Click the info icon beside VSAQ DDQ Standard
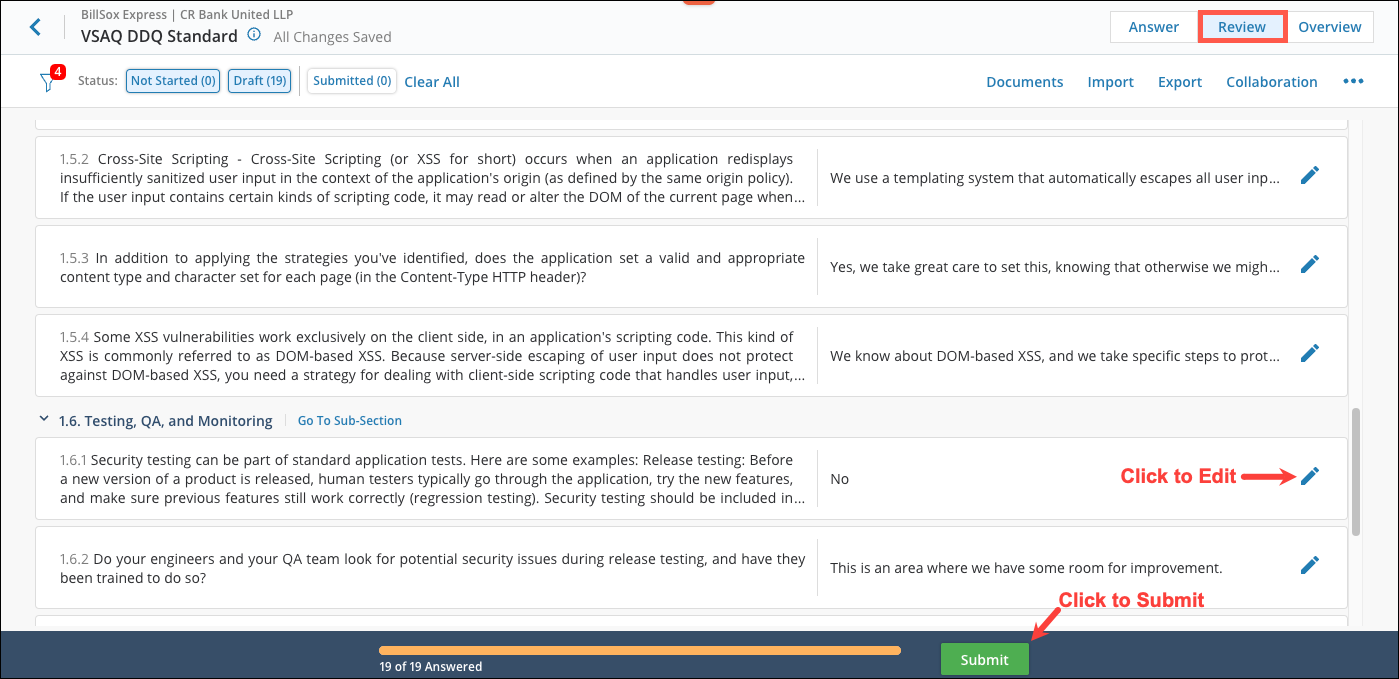 (254, 35)
